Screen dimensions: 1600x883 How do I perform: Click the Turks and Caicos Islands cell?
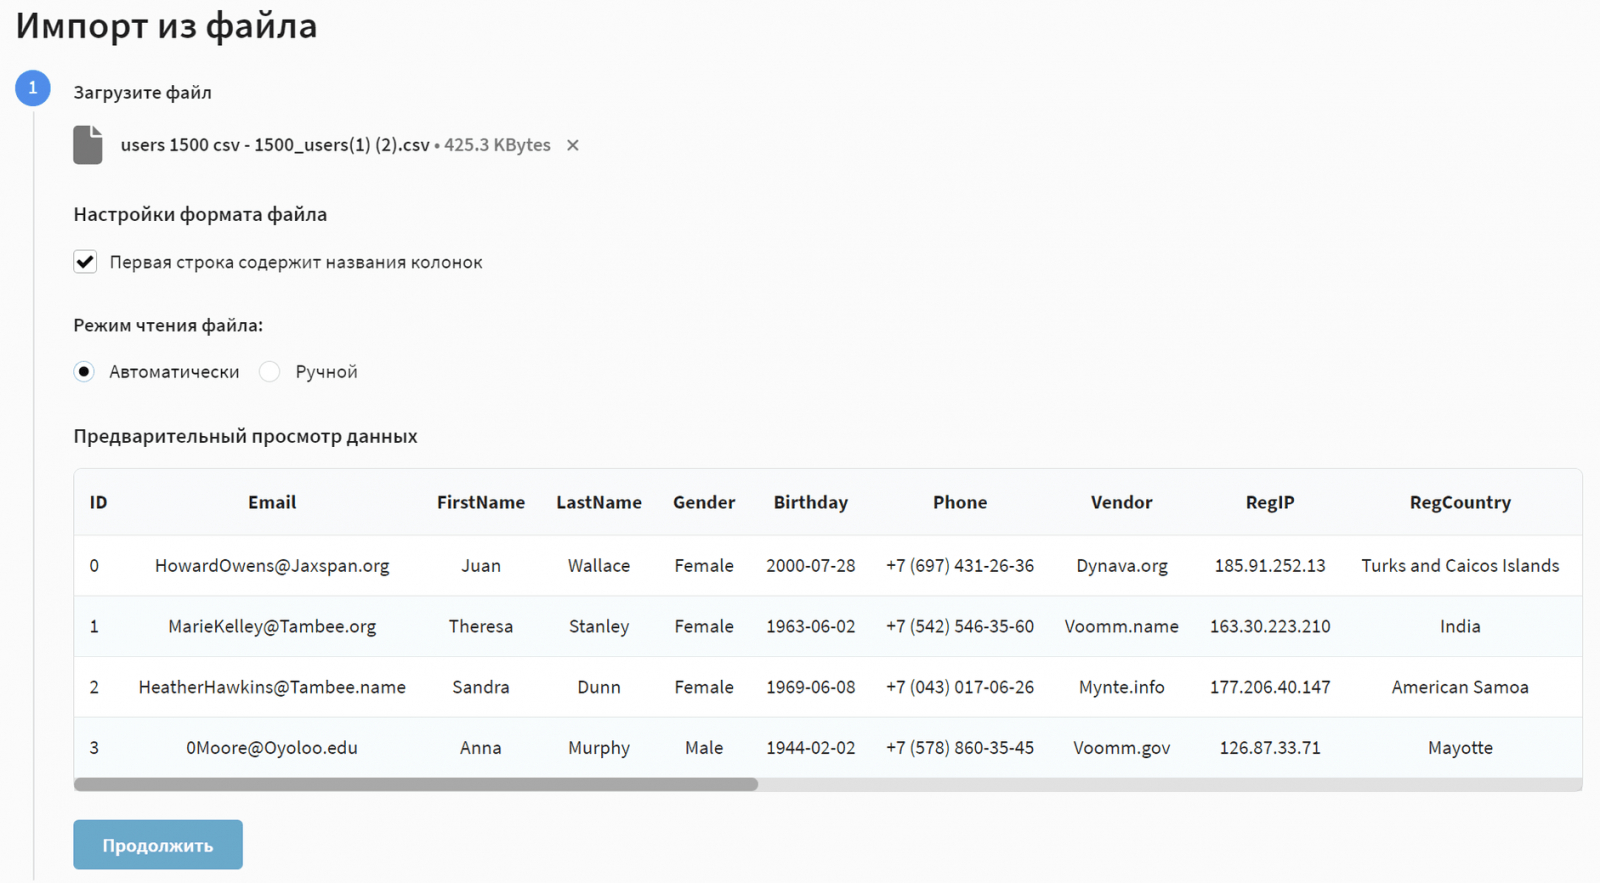coord(1460,566)
